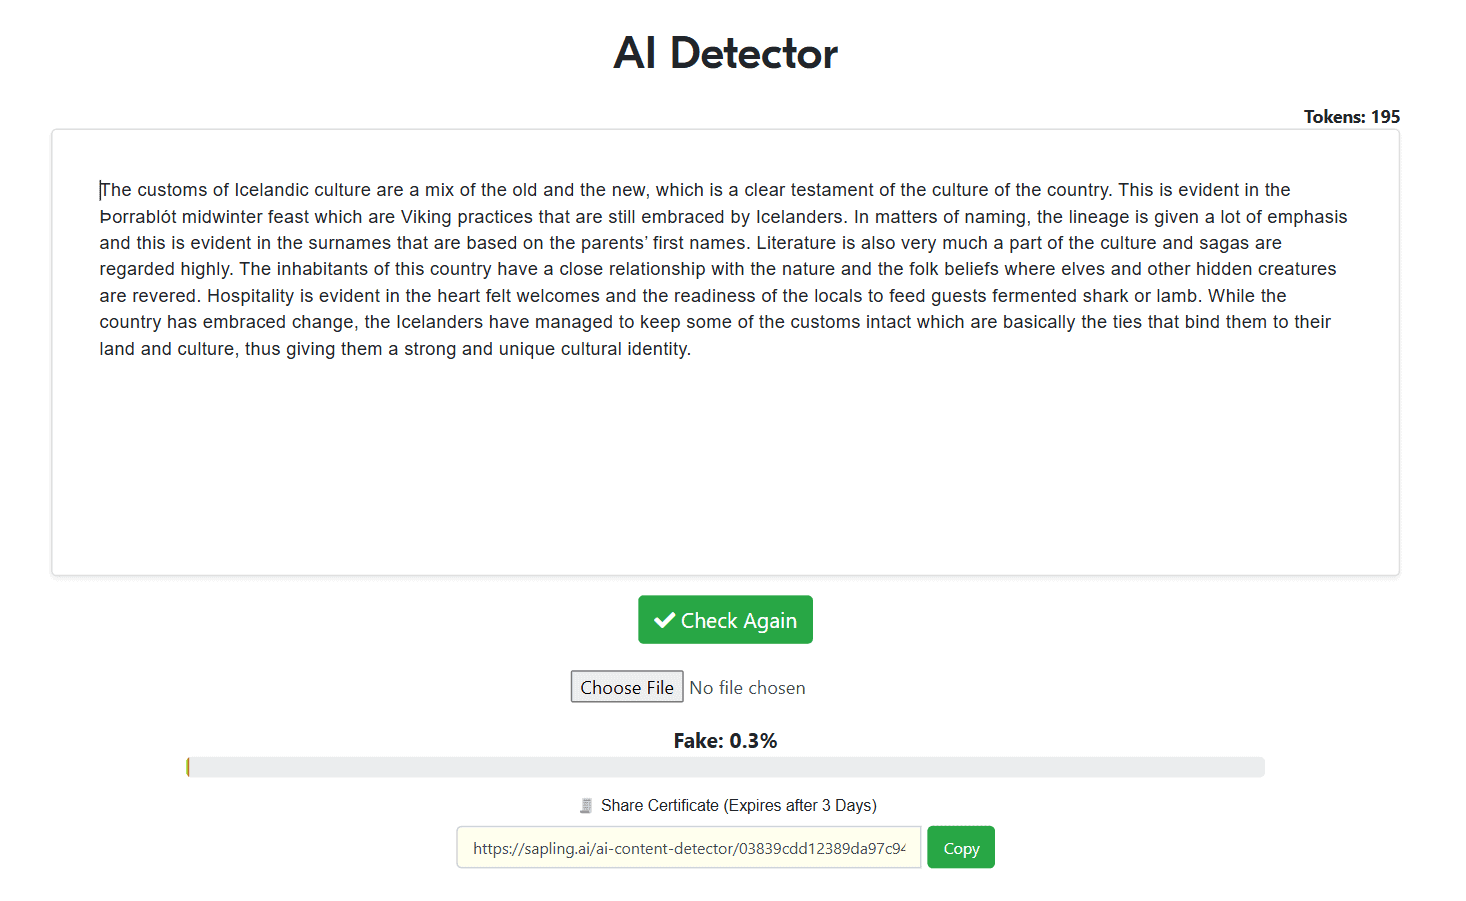Click the checkmark icon on Check Again
1466x901 pixels.
pyautogui.click(x=664, y=621)
